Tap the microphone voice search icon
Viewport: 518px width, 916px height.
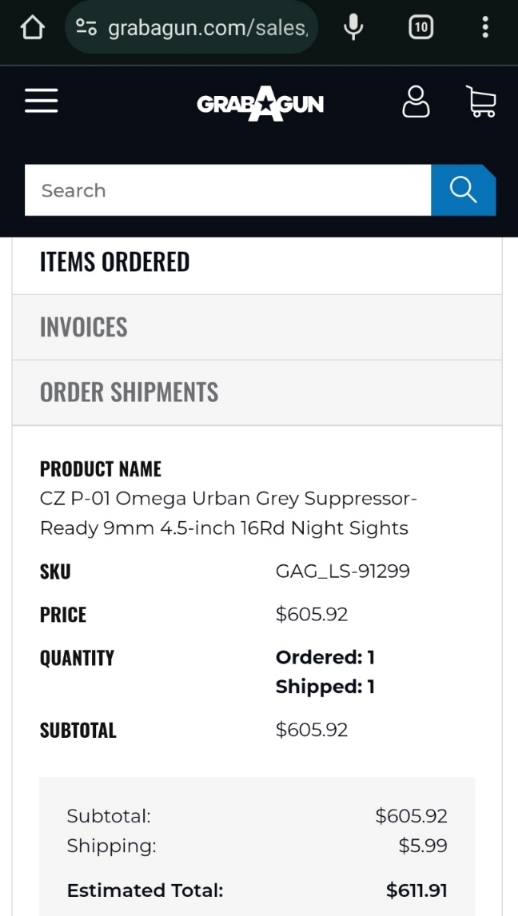353,27
